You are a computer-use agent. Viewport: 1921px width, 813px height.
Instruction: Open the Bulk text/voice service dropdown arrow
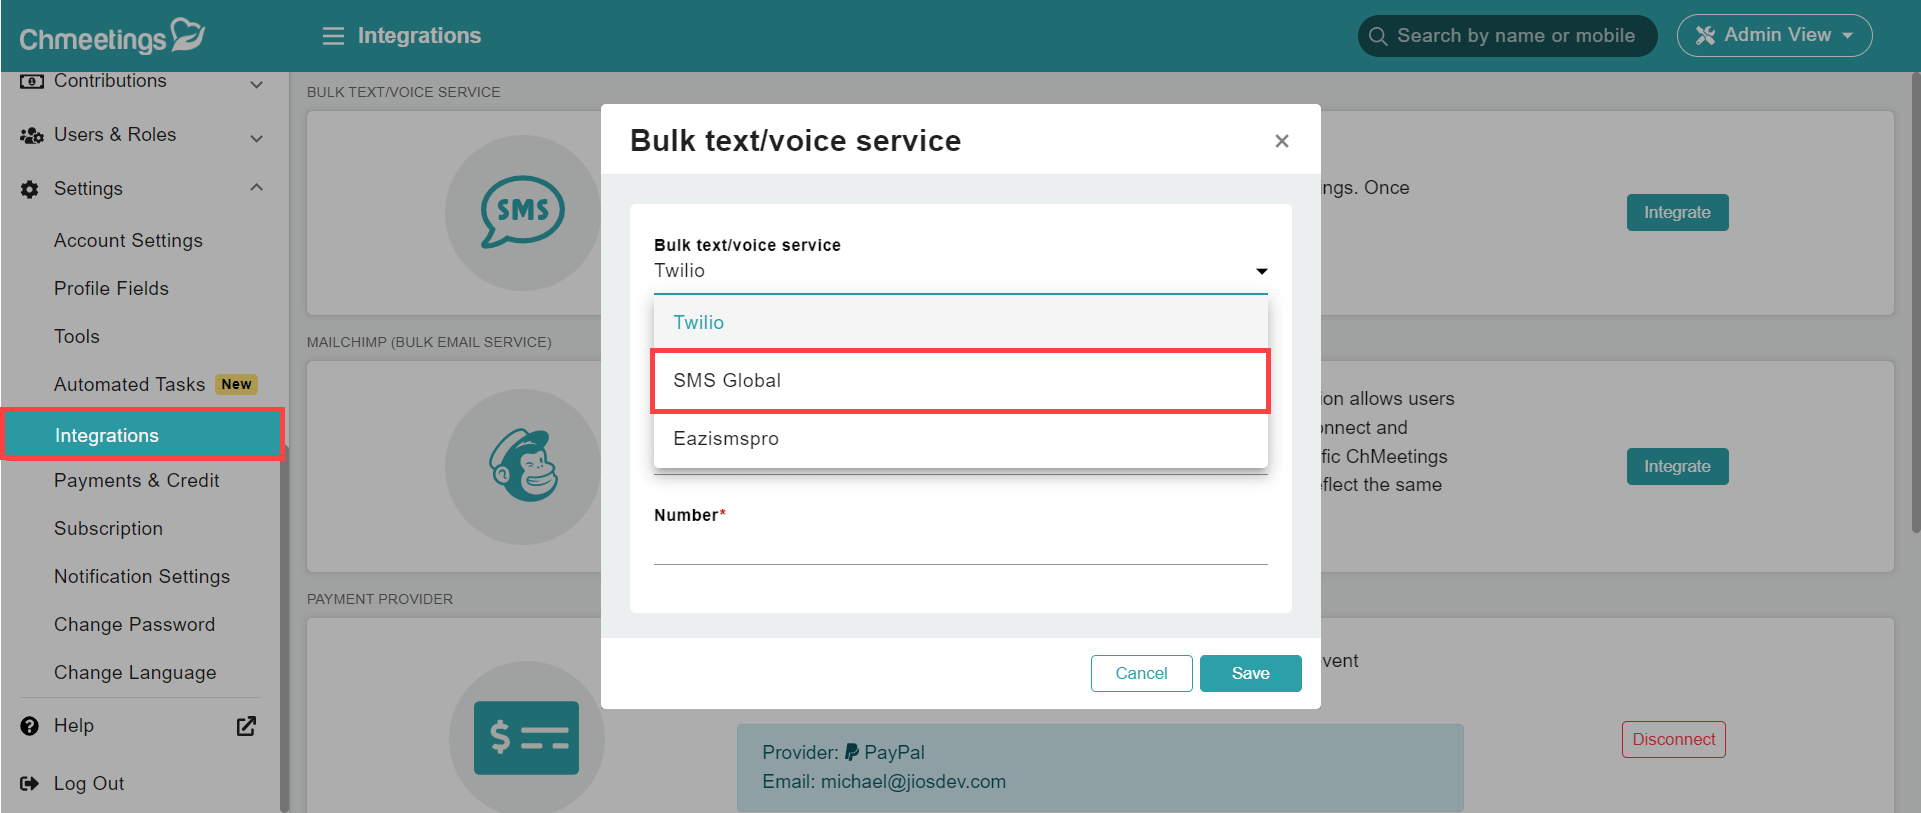[x=1262, y=271]
